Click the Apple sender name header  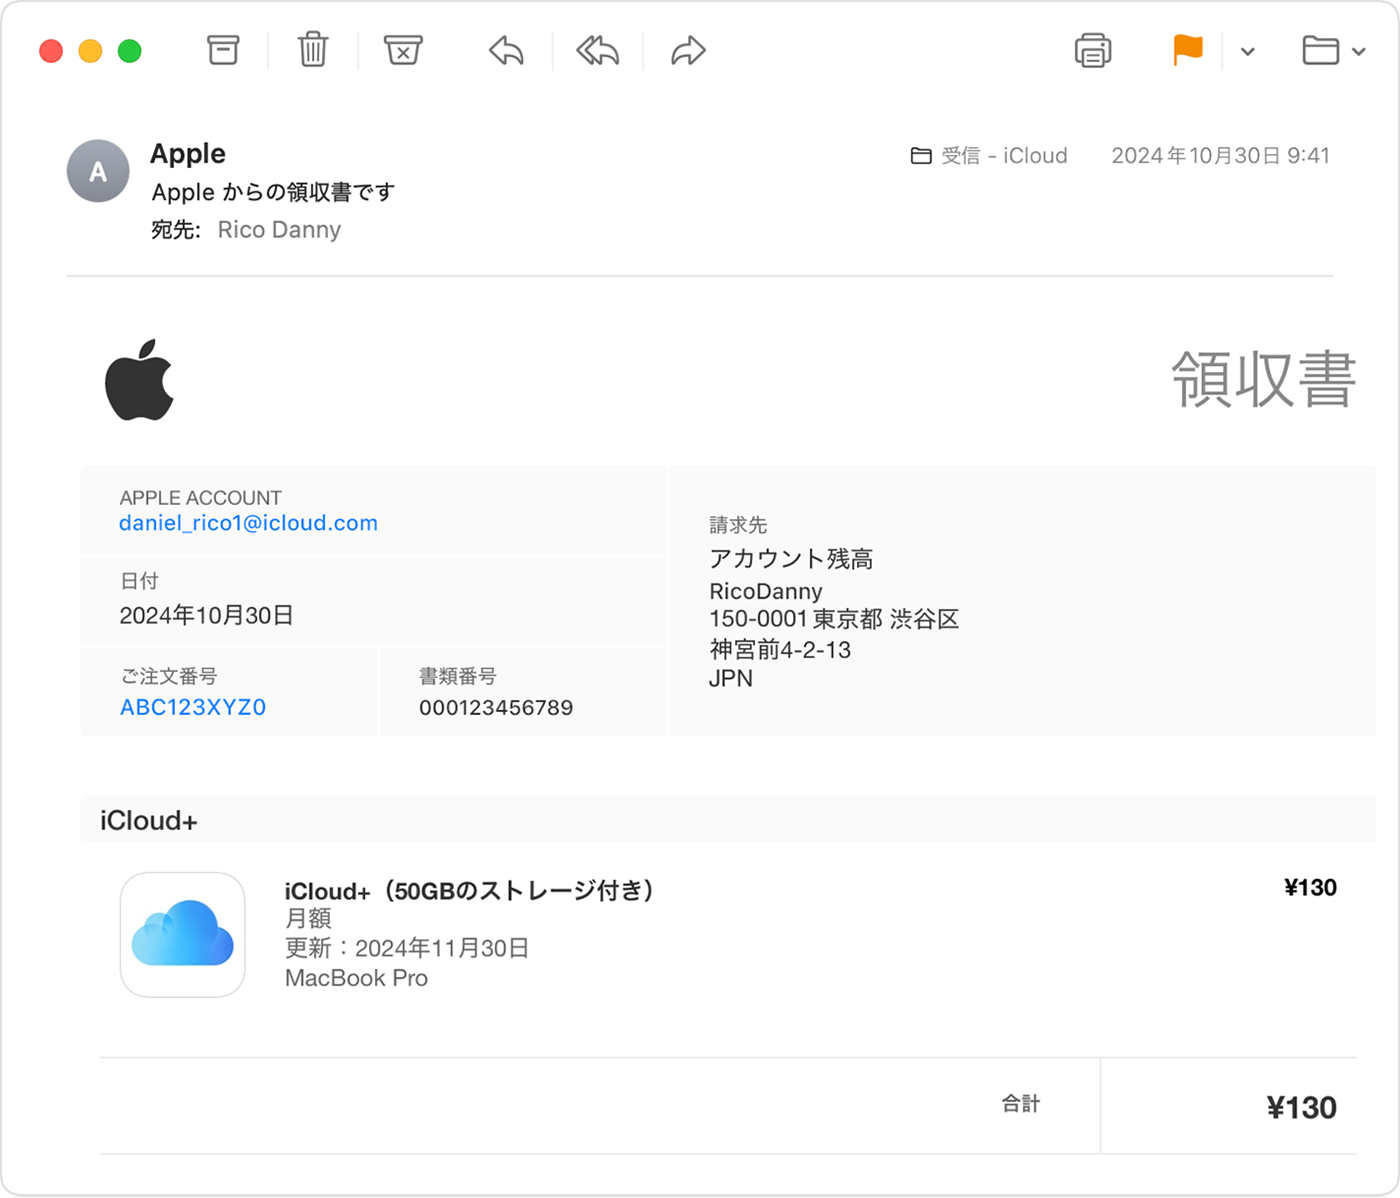tap(187, 153)
